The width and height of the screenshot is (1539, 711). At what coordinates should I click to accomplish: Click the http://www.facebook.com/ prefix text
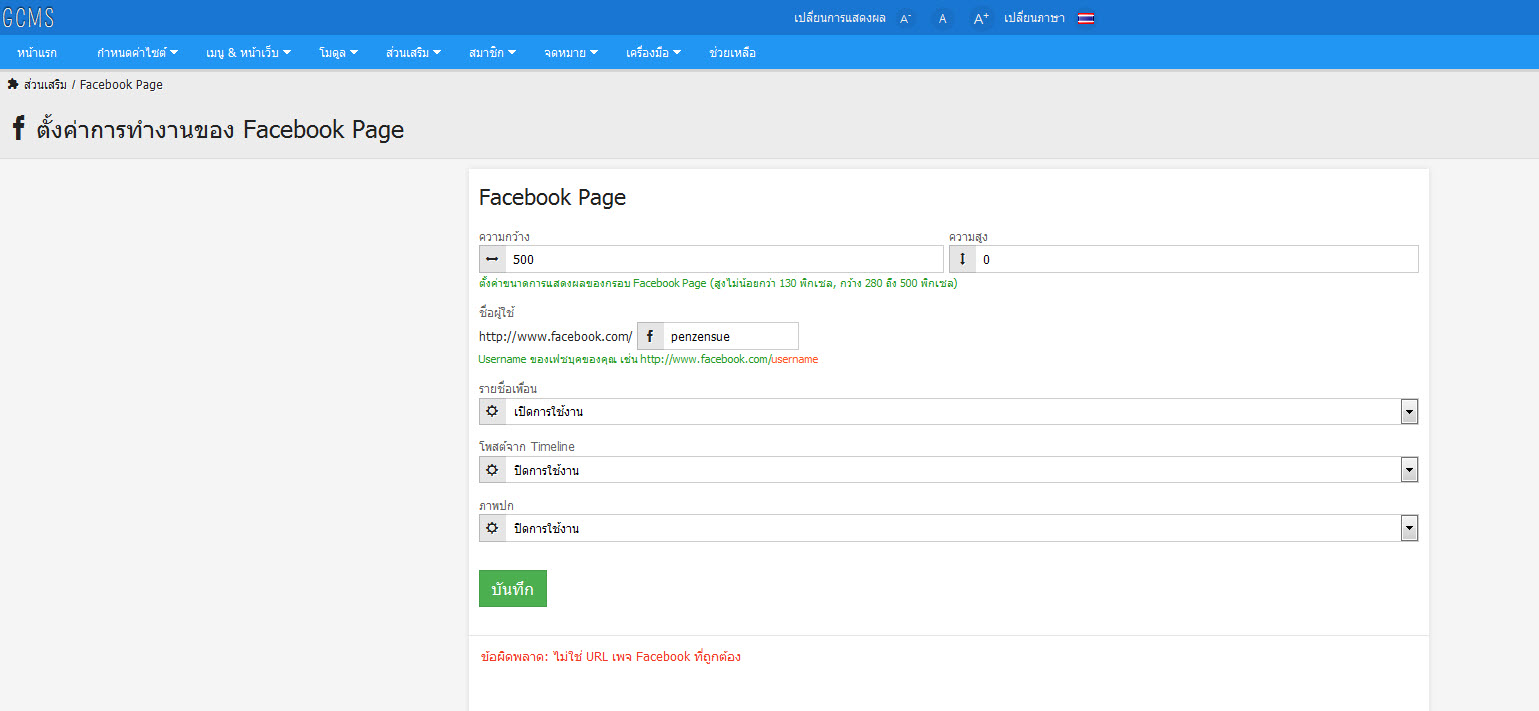[556, 336]
